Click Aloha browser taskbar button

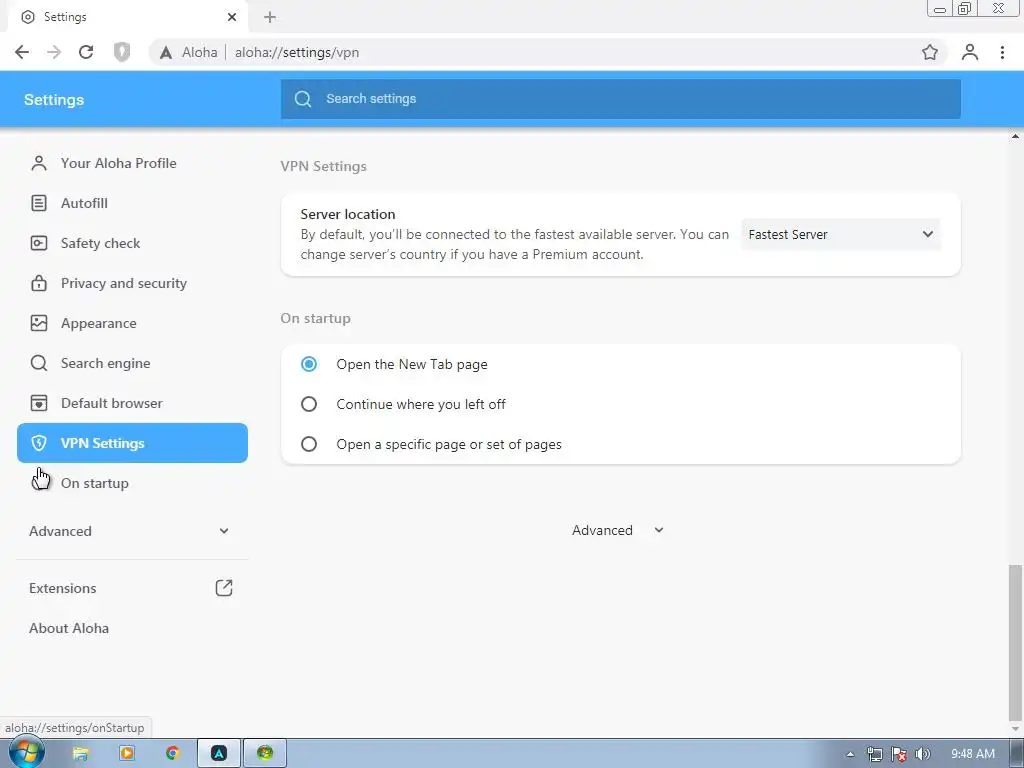[219, 754]
